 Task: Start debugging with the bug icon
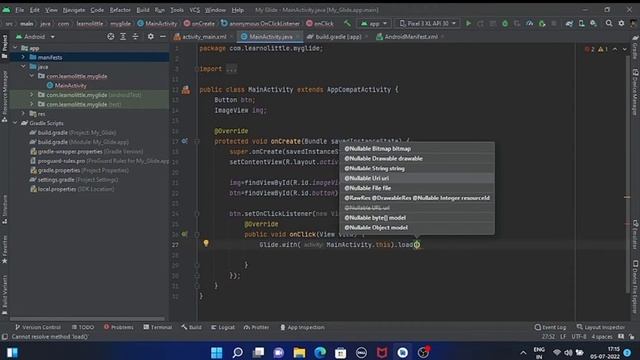click(505, 24)
